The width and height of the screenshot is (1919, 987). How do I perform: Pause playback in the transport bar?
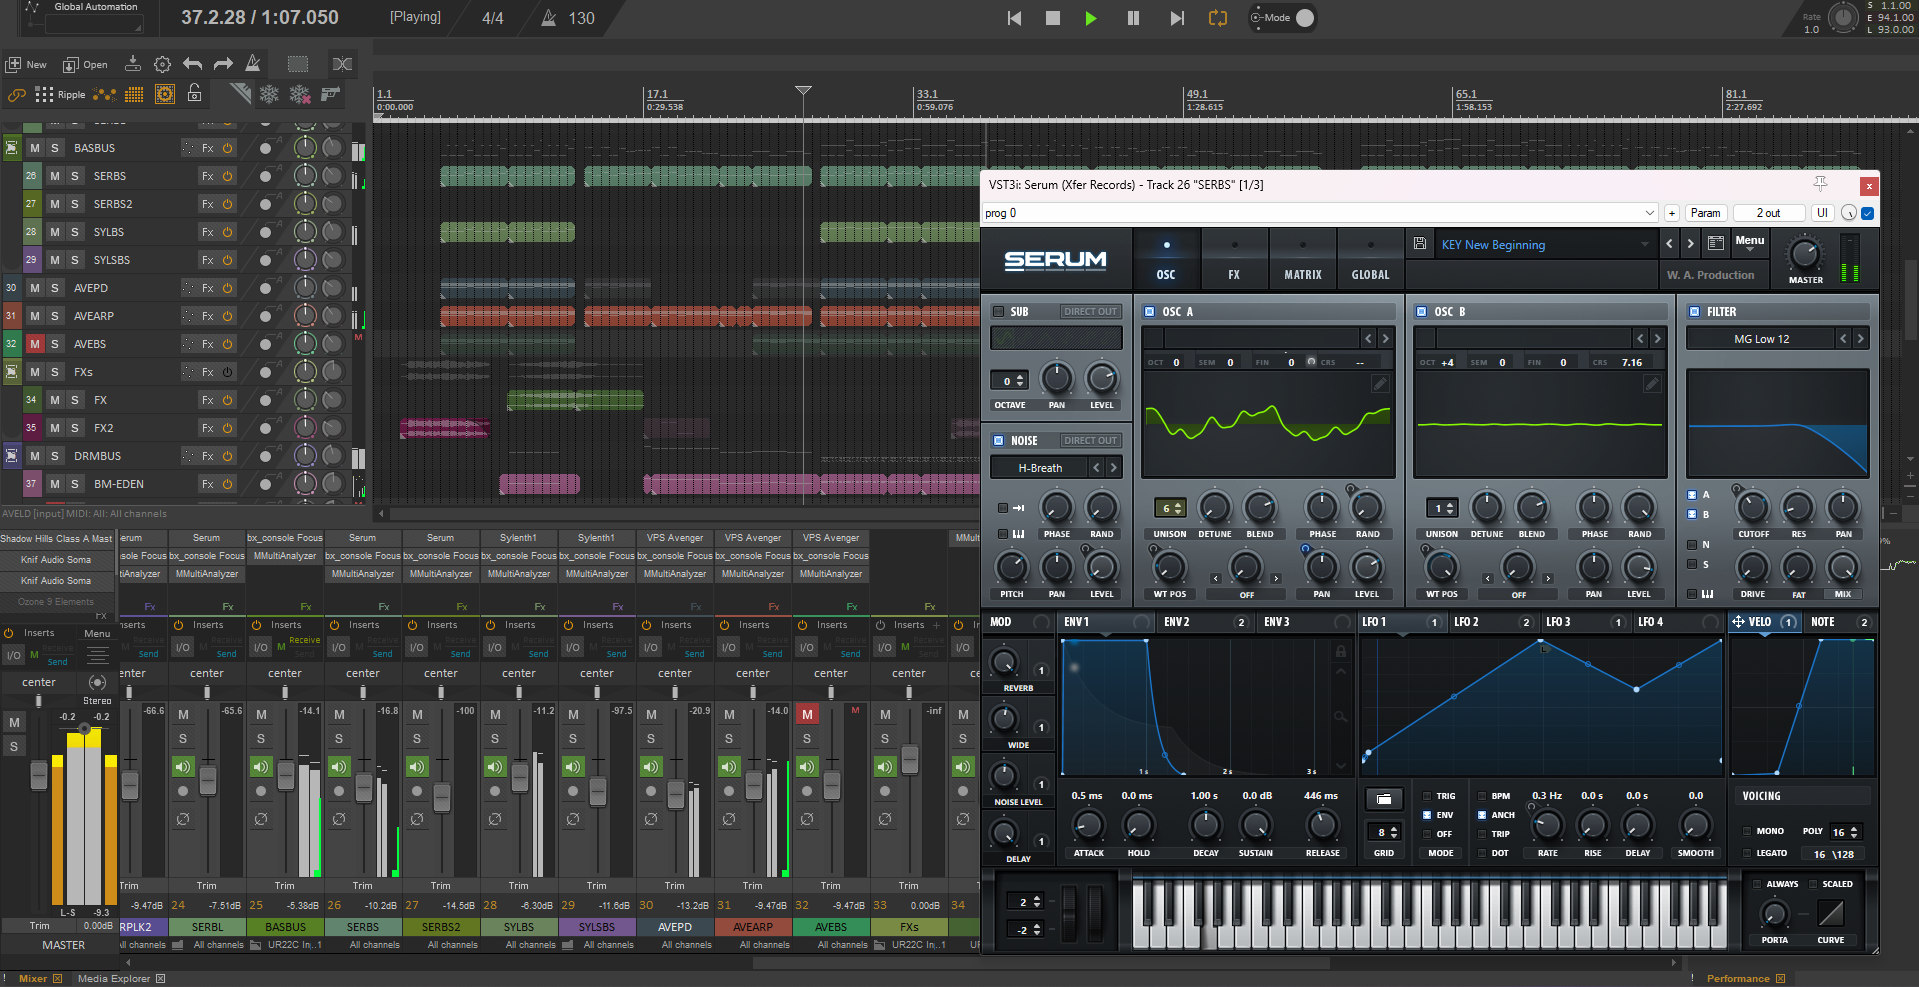[1133, 18]
